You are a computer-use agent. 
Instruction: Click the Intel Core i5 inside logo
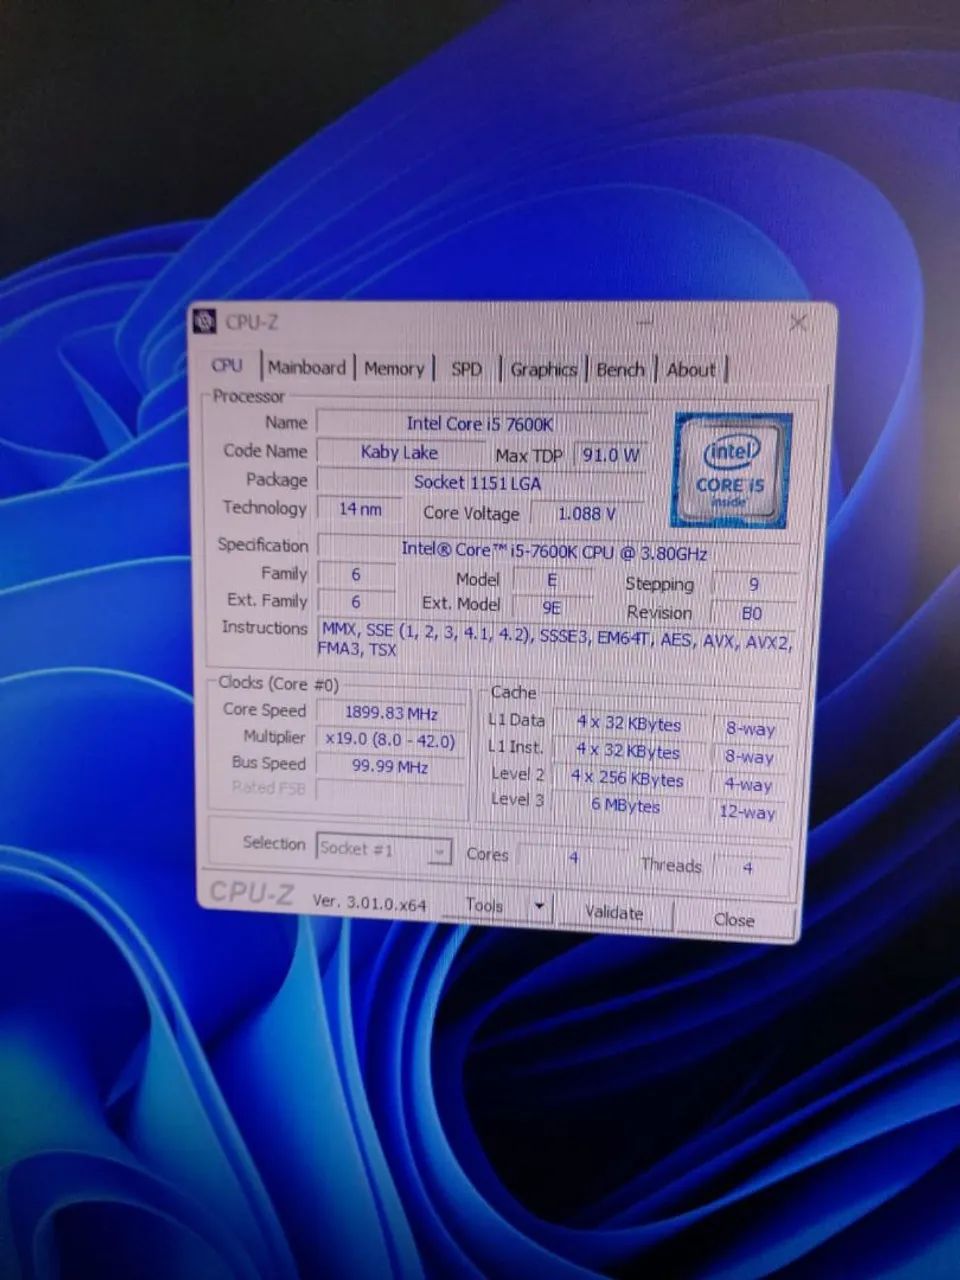coord(732,470)
